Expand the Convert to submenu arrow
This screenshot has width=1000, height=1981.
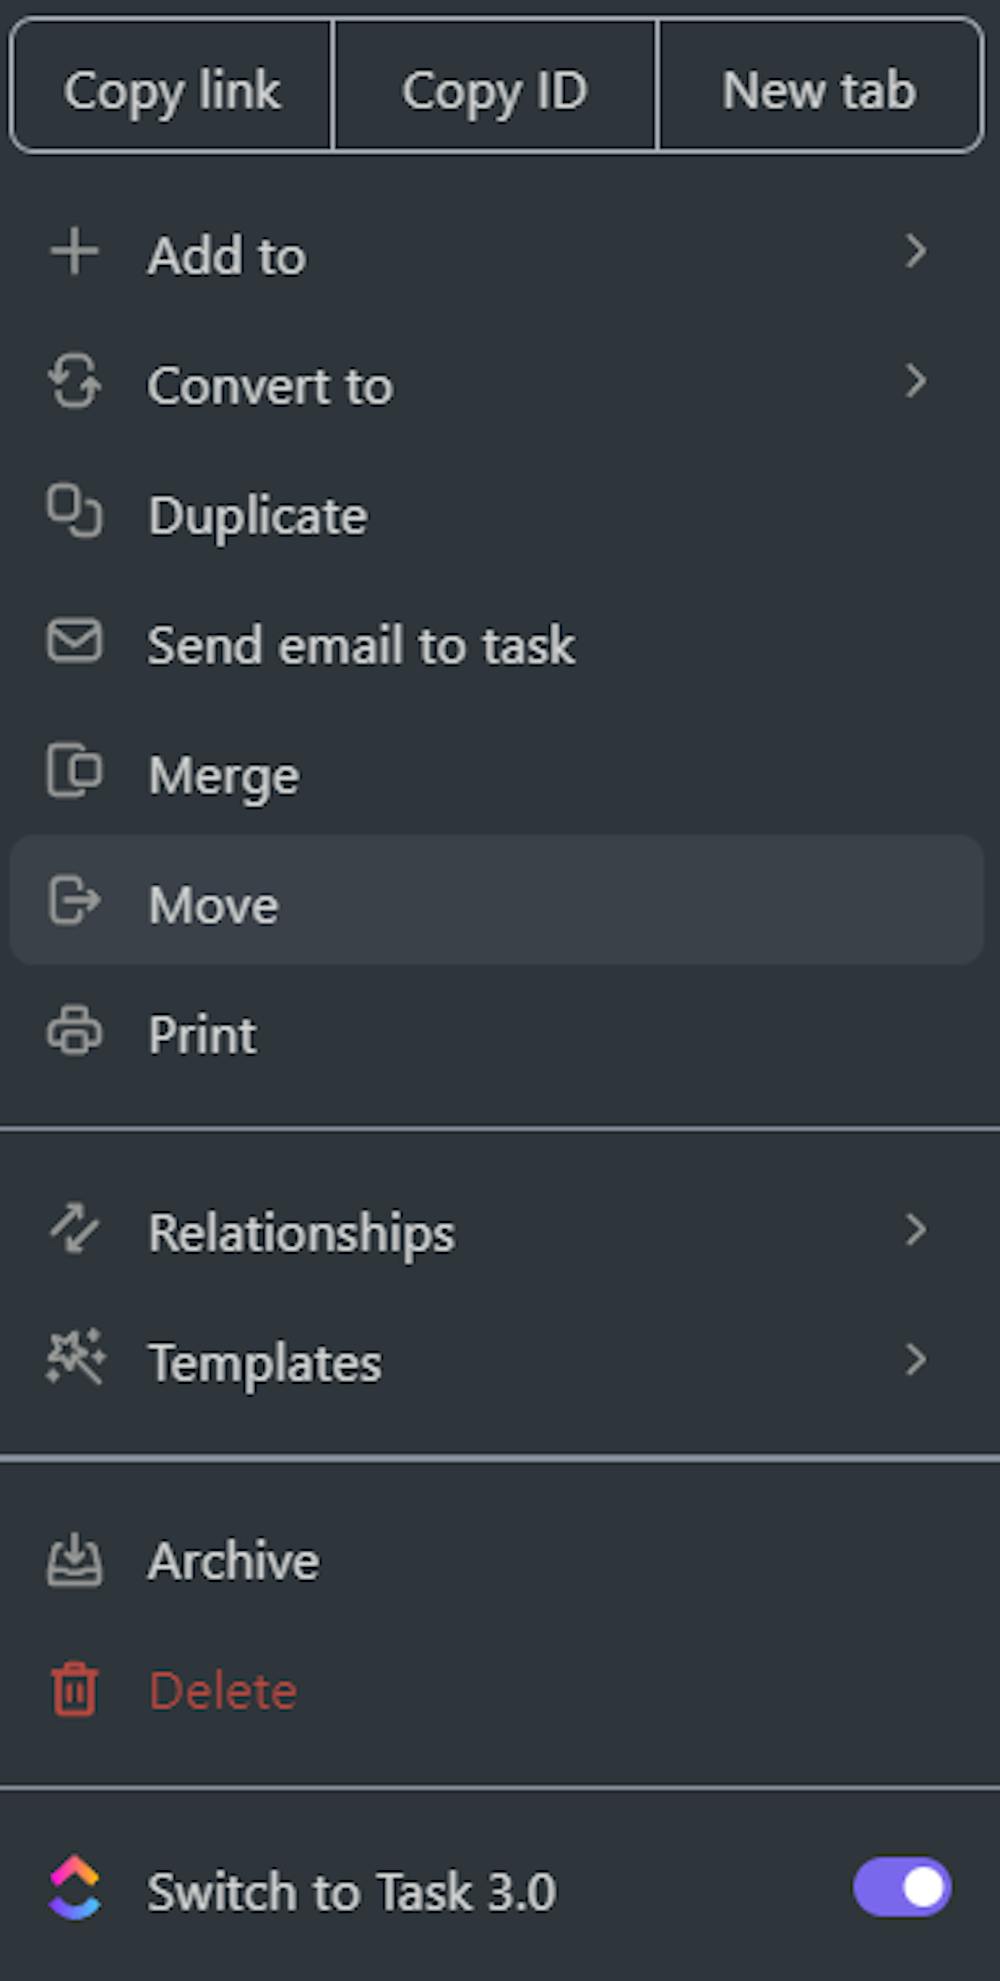pyautogui.click(x=915, y=381)
